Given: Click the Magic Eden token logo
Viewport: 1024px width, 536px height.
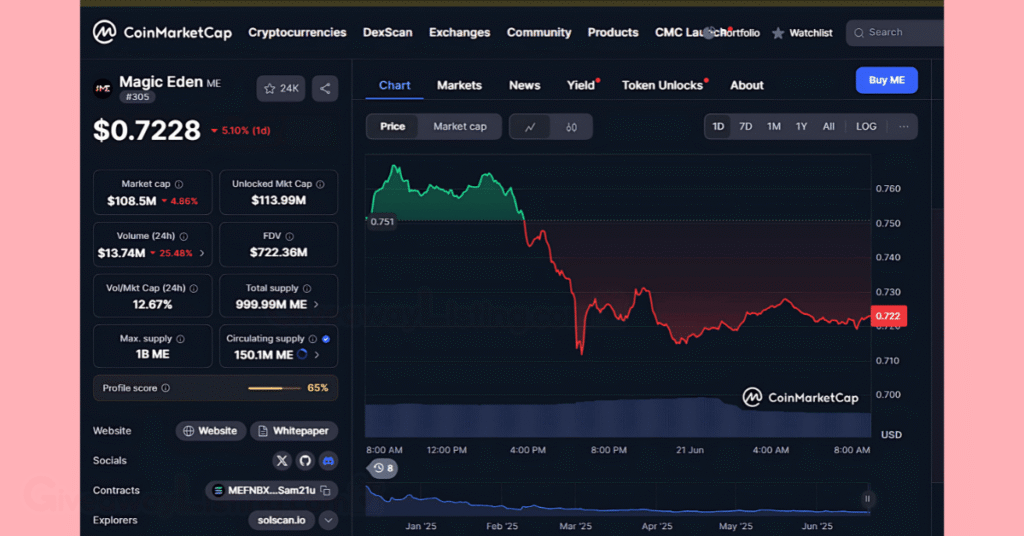Looking at the screenshot, I should pos(103,88).
